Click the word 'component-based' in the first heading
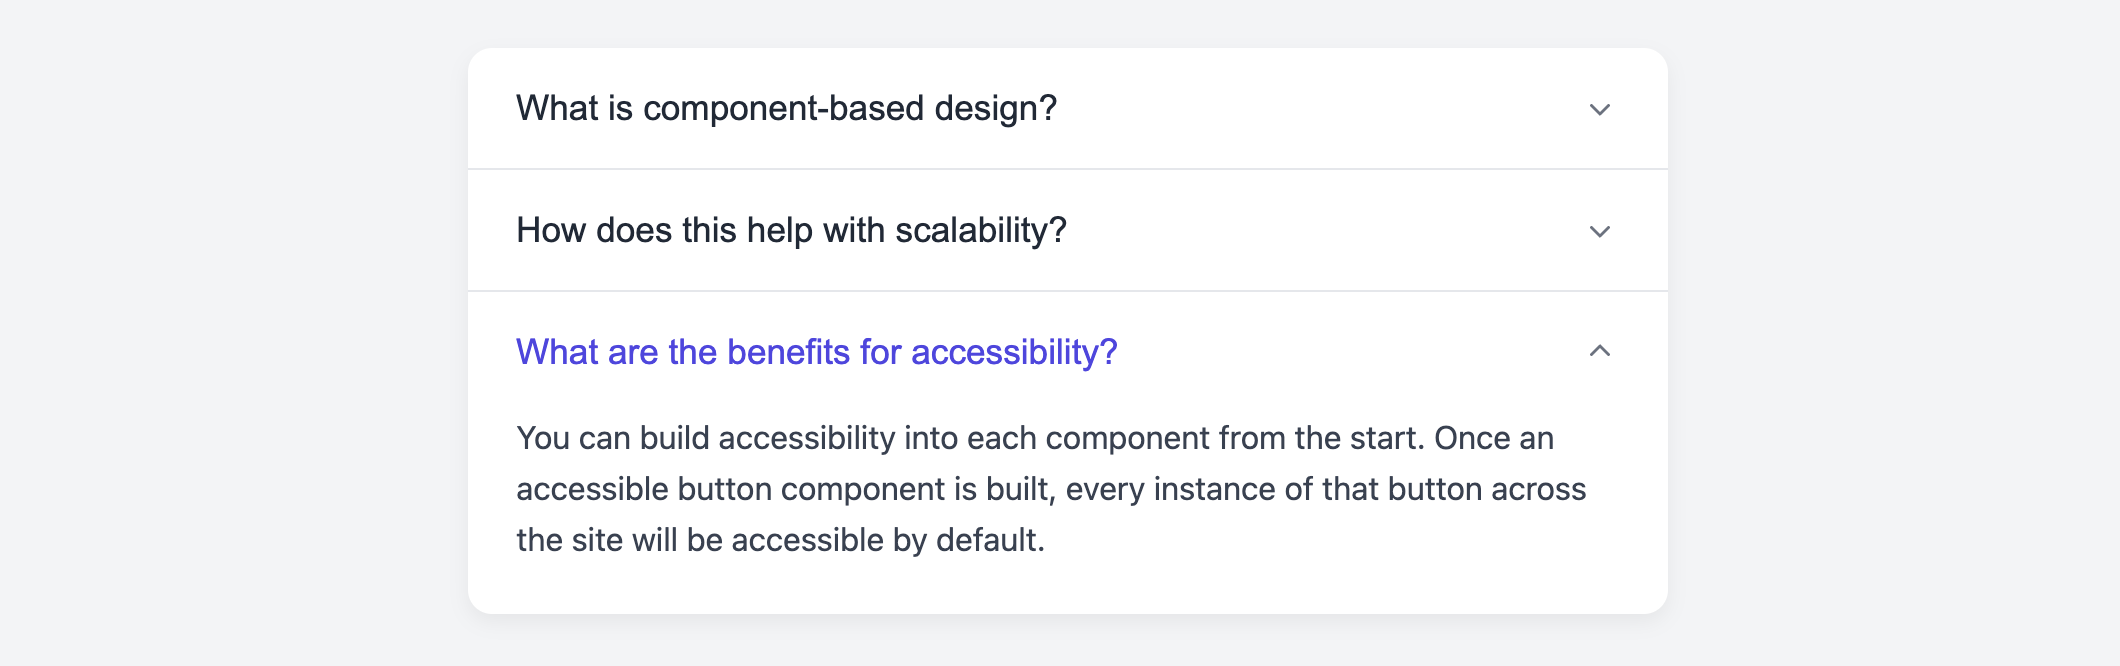The width and height of the screenshot is (2120, 666). click(x=784, y=108)
